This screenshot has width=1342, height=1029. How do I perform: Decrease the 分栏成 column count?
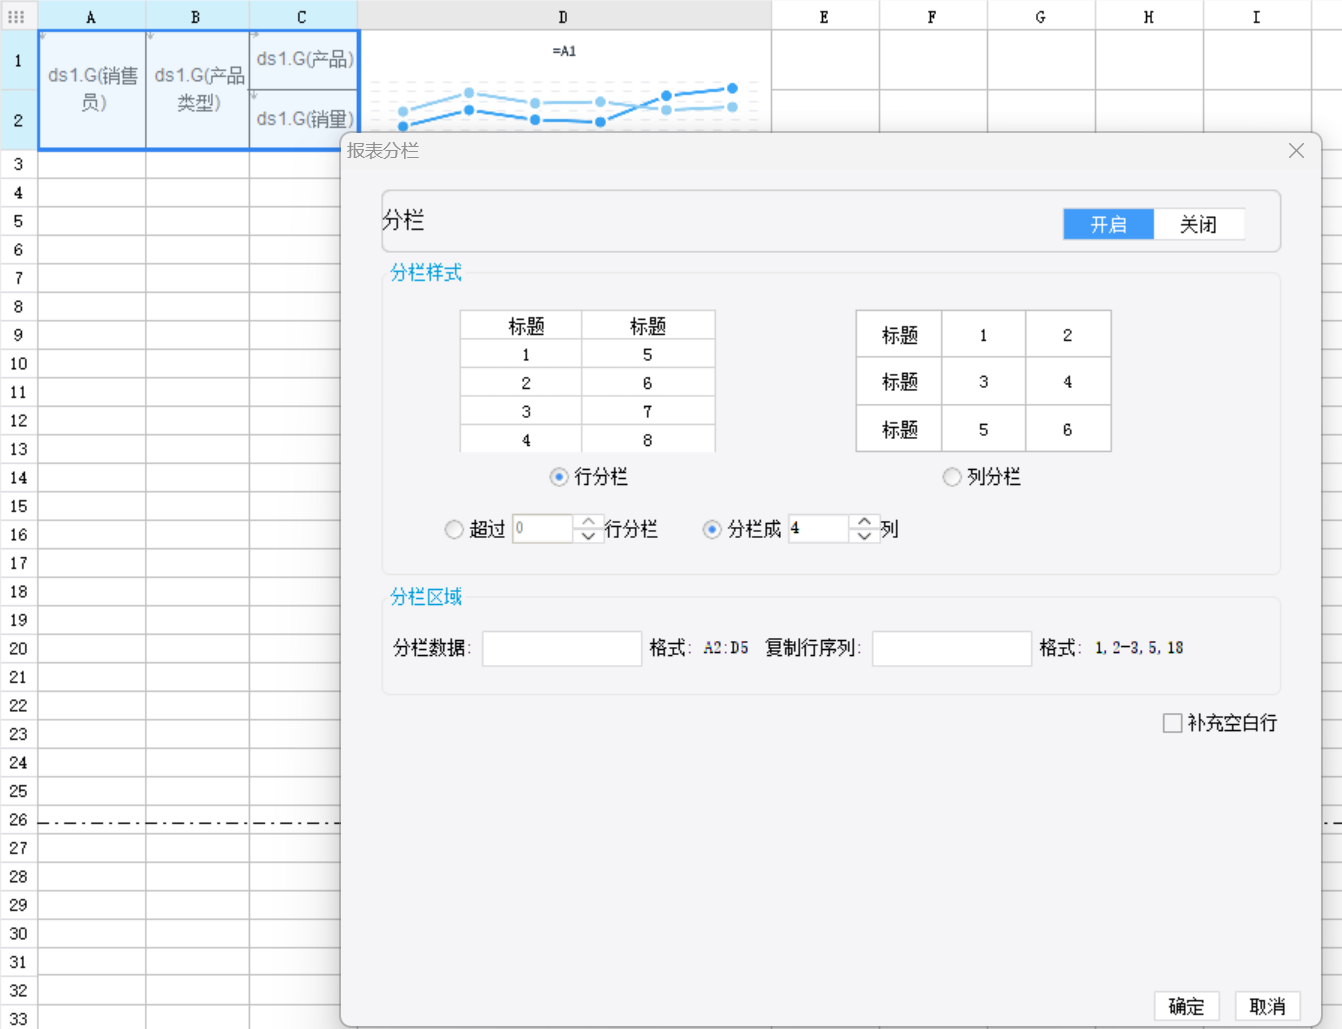tap(864, 536)
